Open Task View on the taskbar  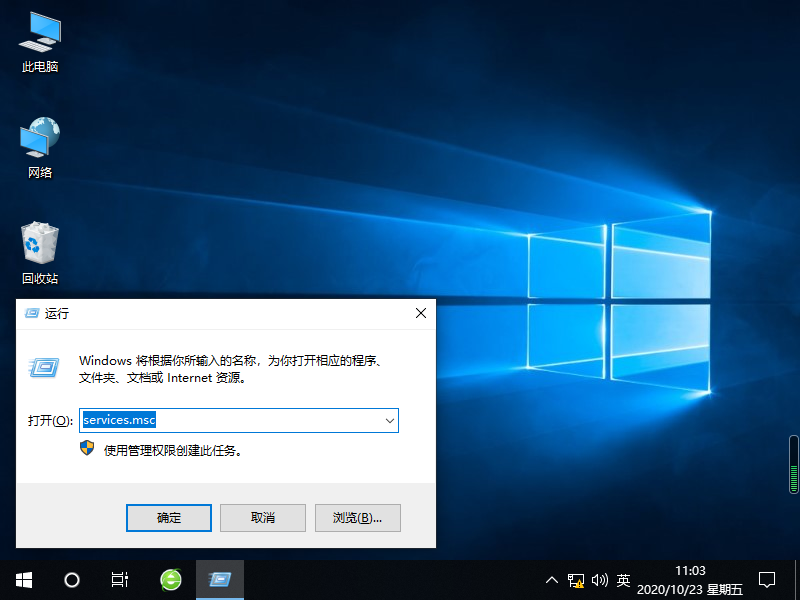119,580
